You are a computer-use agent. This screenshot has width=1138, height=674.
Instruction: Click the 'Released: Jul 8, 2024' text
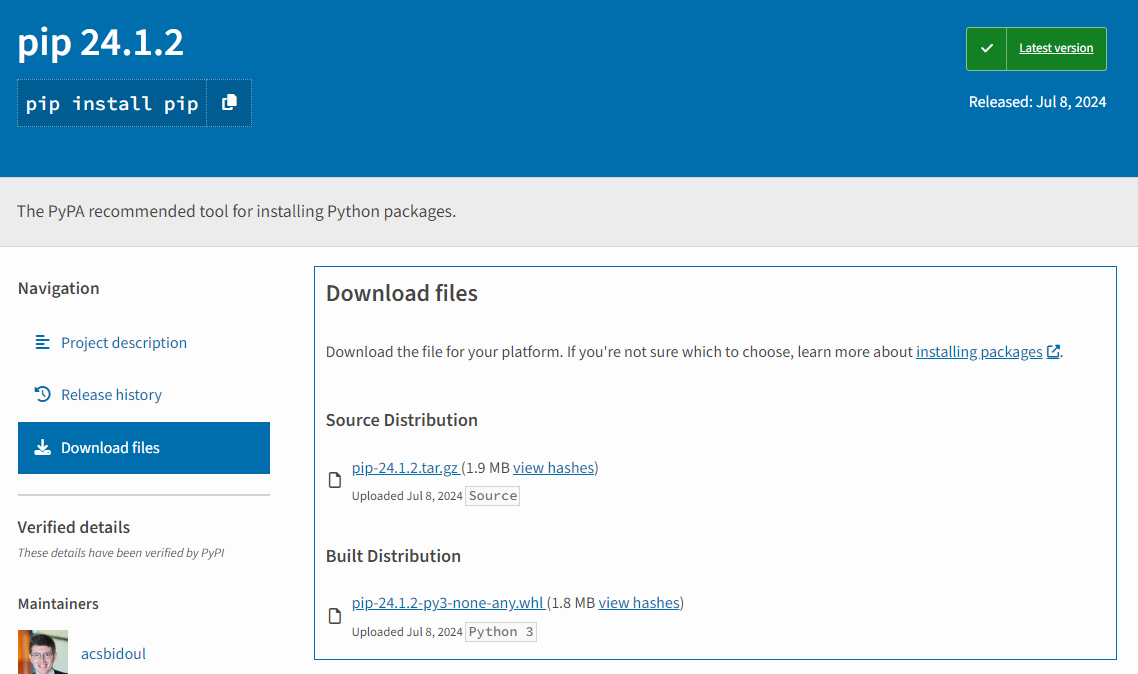[x=1037, y=102]
